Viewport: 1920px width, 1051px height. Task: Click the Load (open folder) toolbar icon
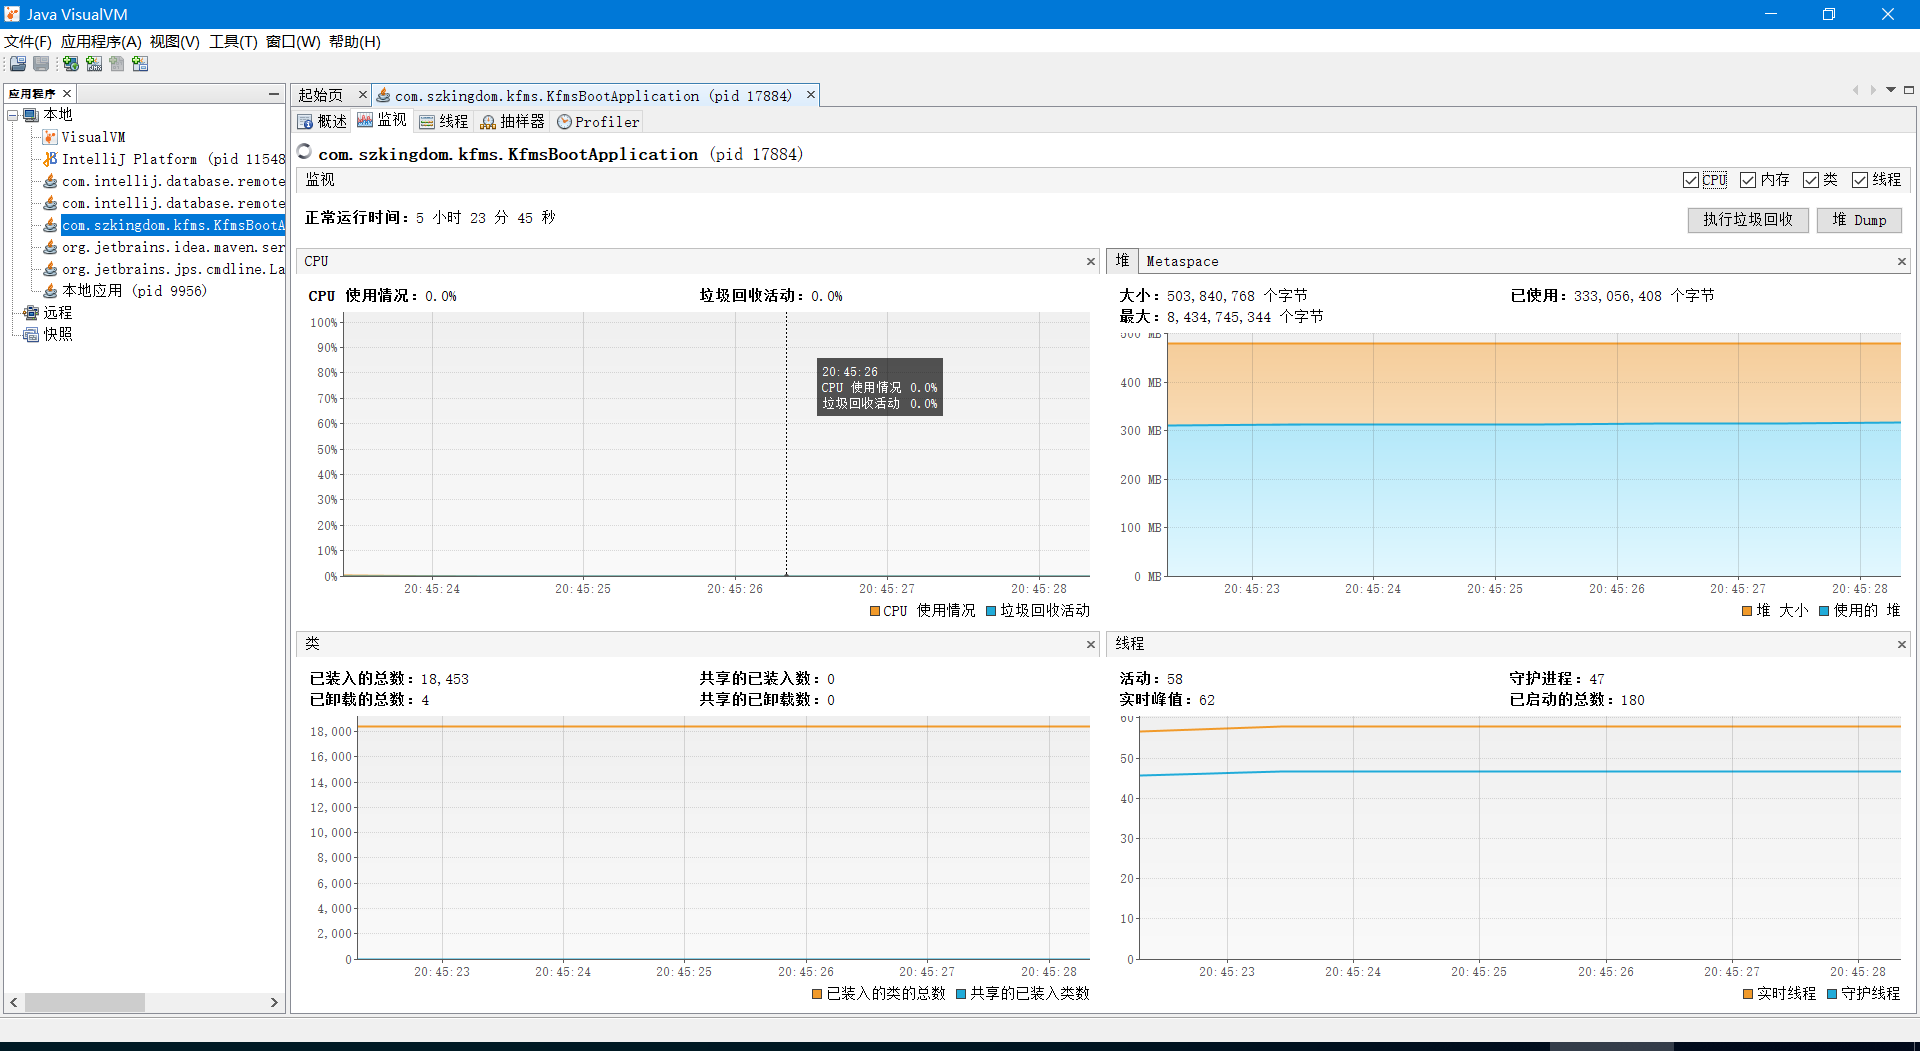tap(18, 64)
